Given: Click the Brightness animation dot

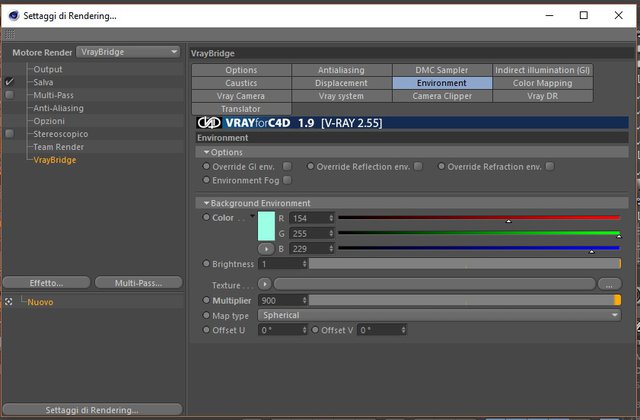Looking at the screenshot, I should pyautogui.click(x=206, y=264).
